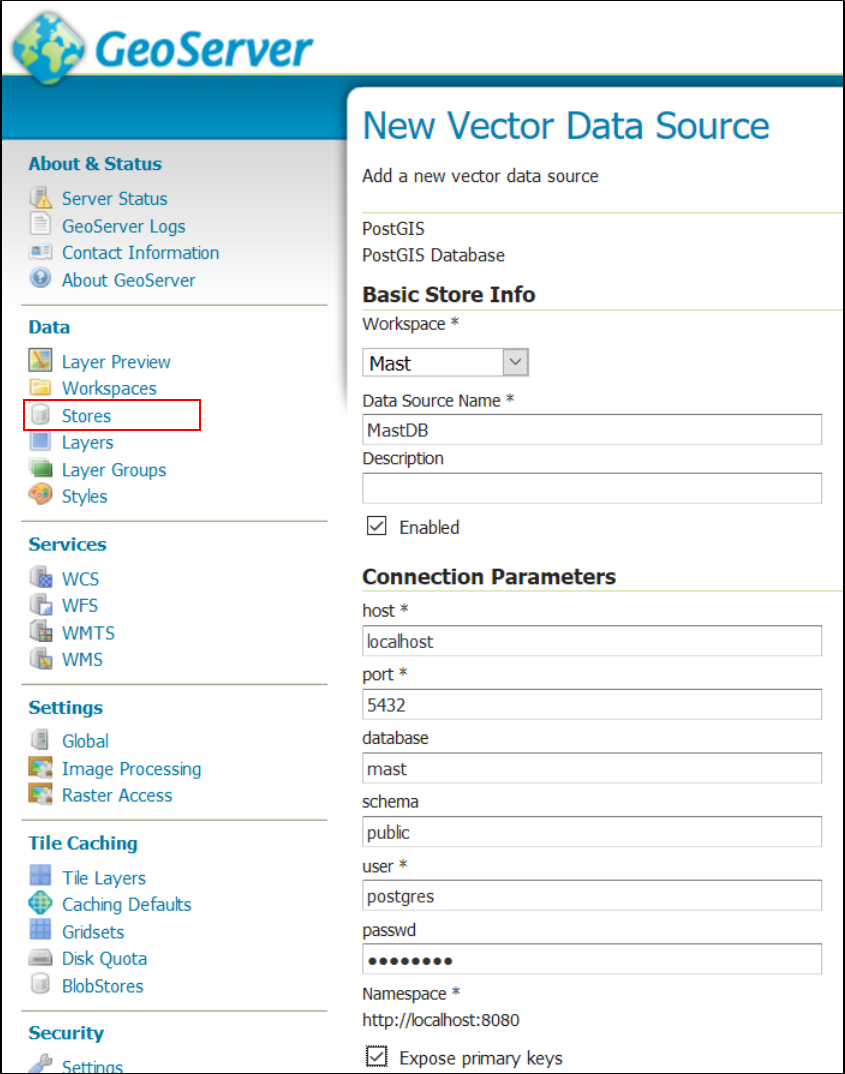
Task: Click the GeoServer Logs page icon
Action: (40, 226)
